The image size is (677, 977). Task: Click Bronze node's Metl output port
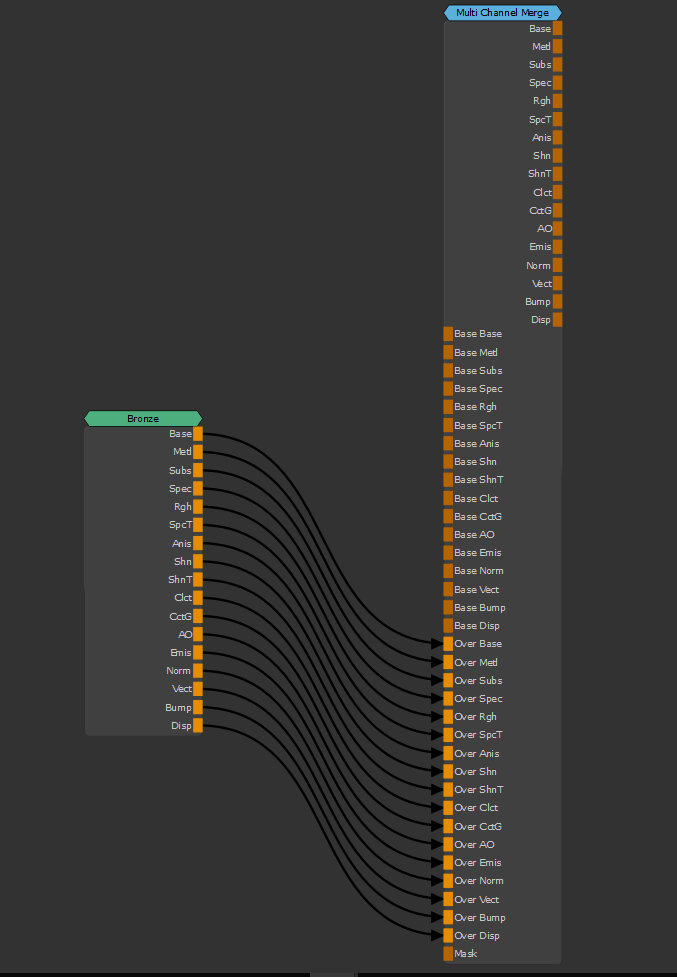click(198, 452)
